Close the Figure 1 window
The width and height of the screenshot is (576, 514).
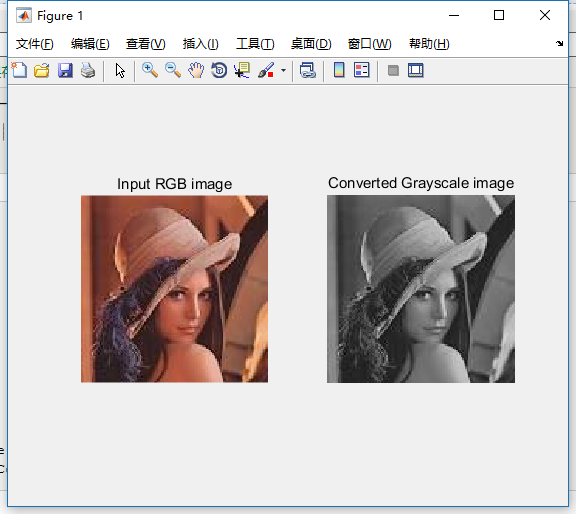click(x=545, y=15)
